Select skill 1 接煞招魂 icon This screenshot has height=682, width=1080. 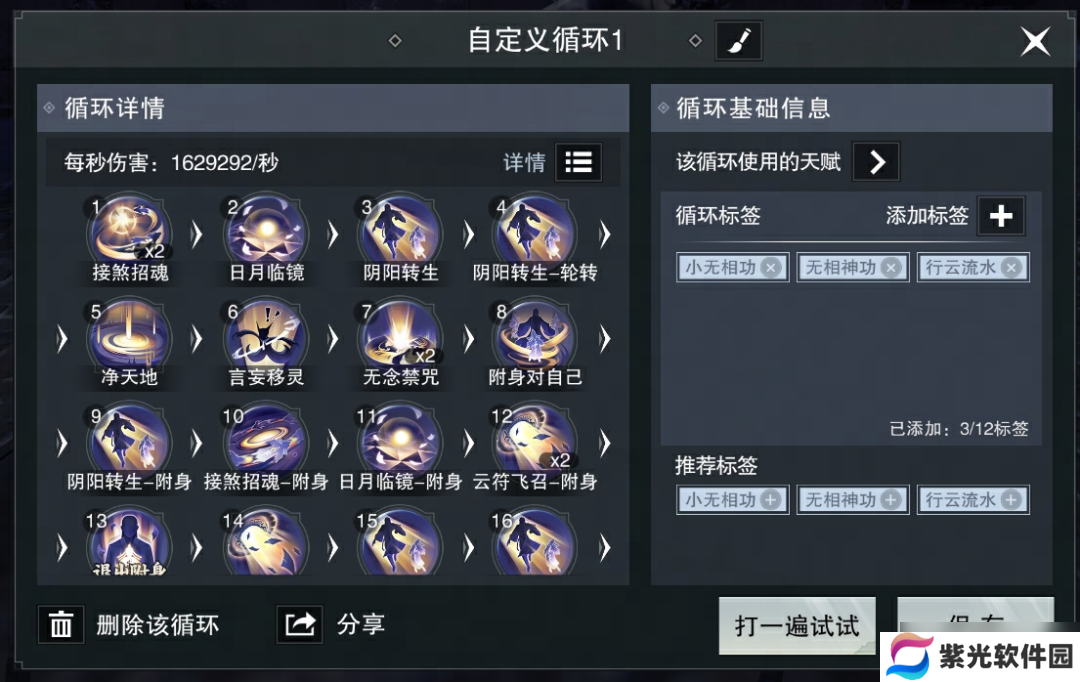click(x=129, y=232)
